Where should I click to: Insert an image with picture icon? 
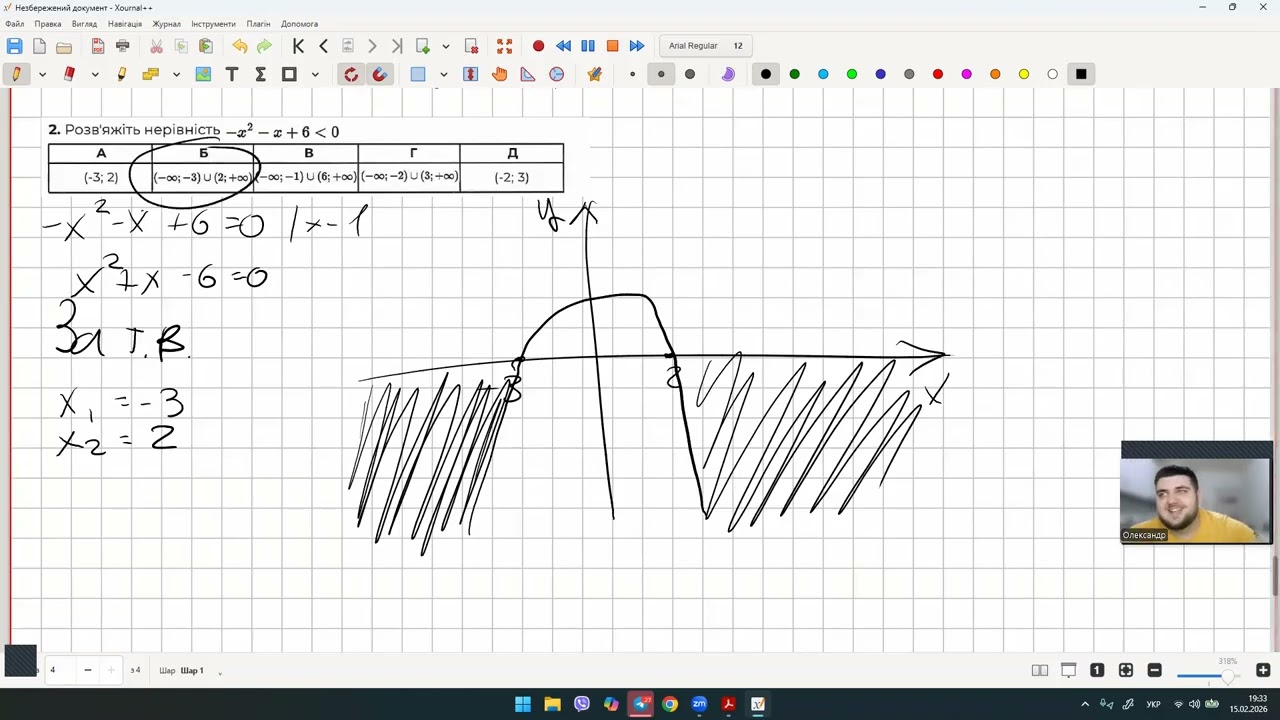click(204, 74)
